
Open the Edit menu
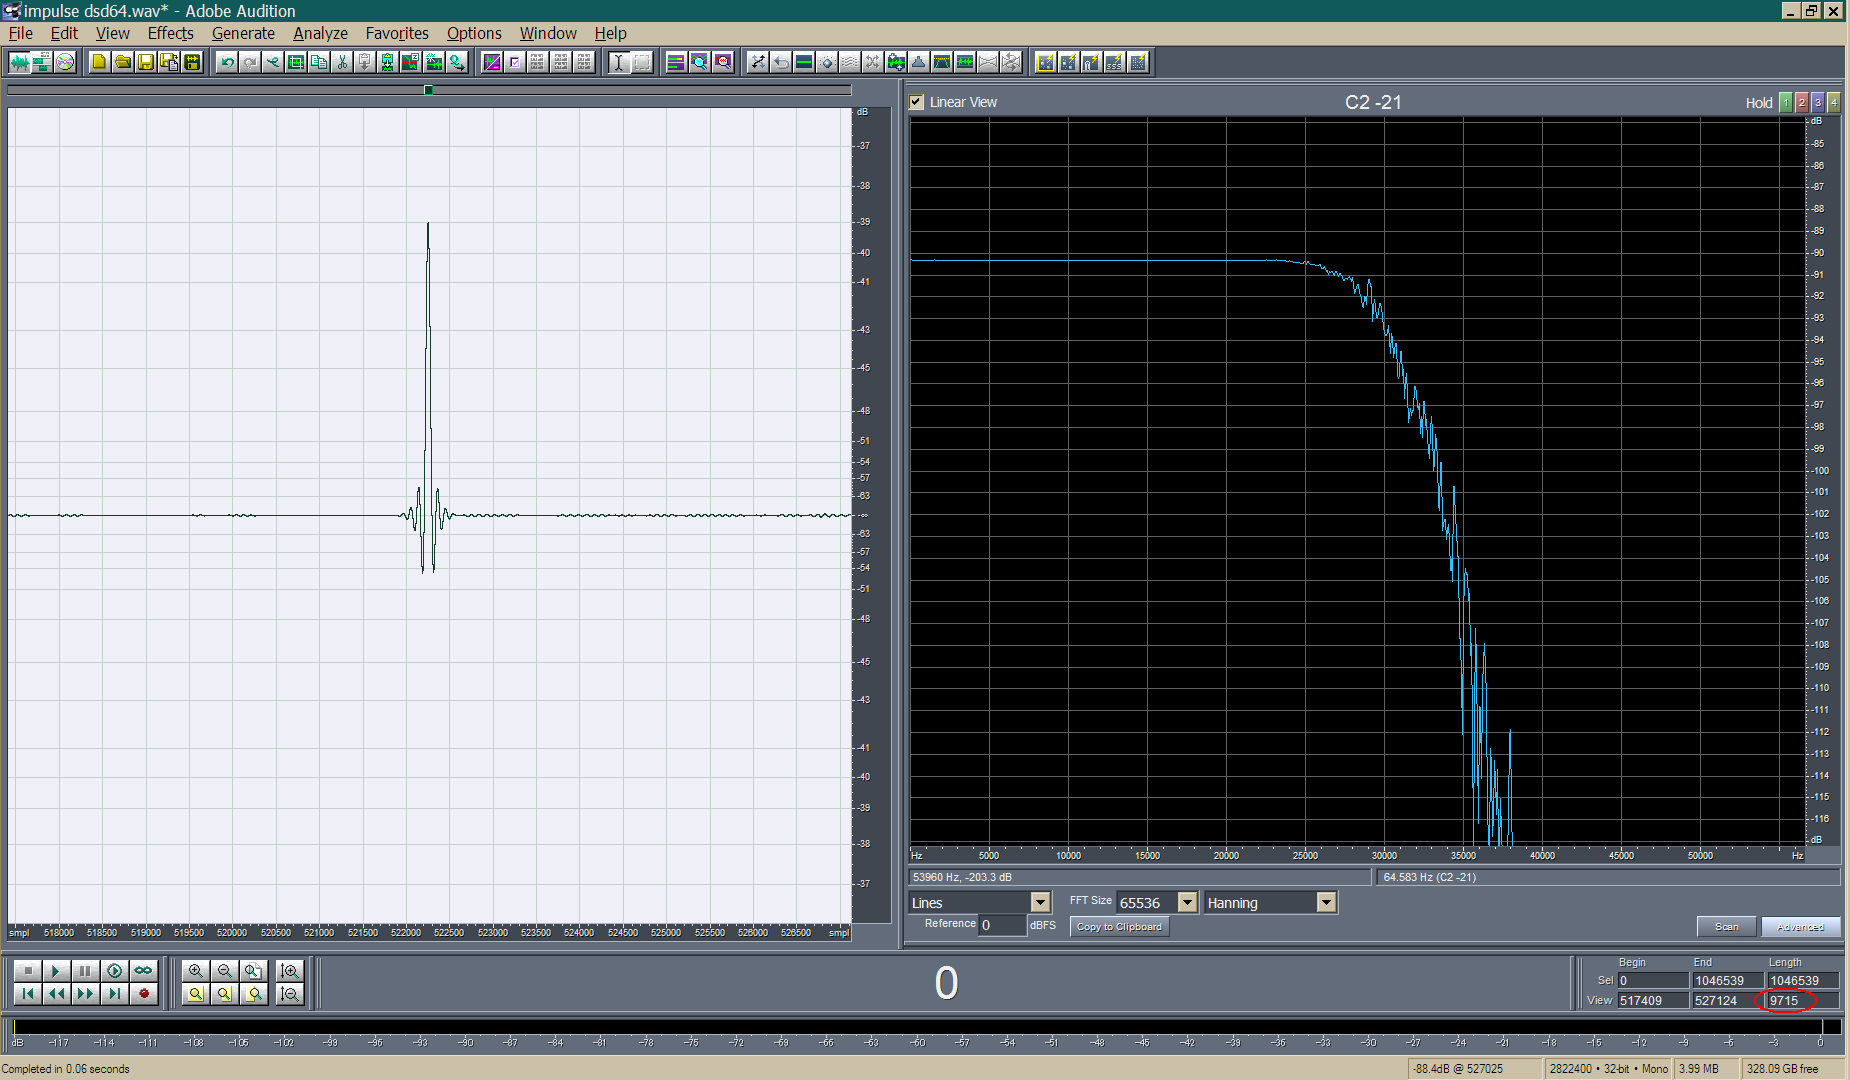(x=64, y=33)
